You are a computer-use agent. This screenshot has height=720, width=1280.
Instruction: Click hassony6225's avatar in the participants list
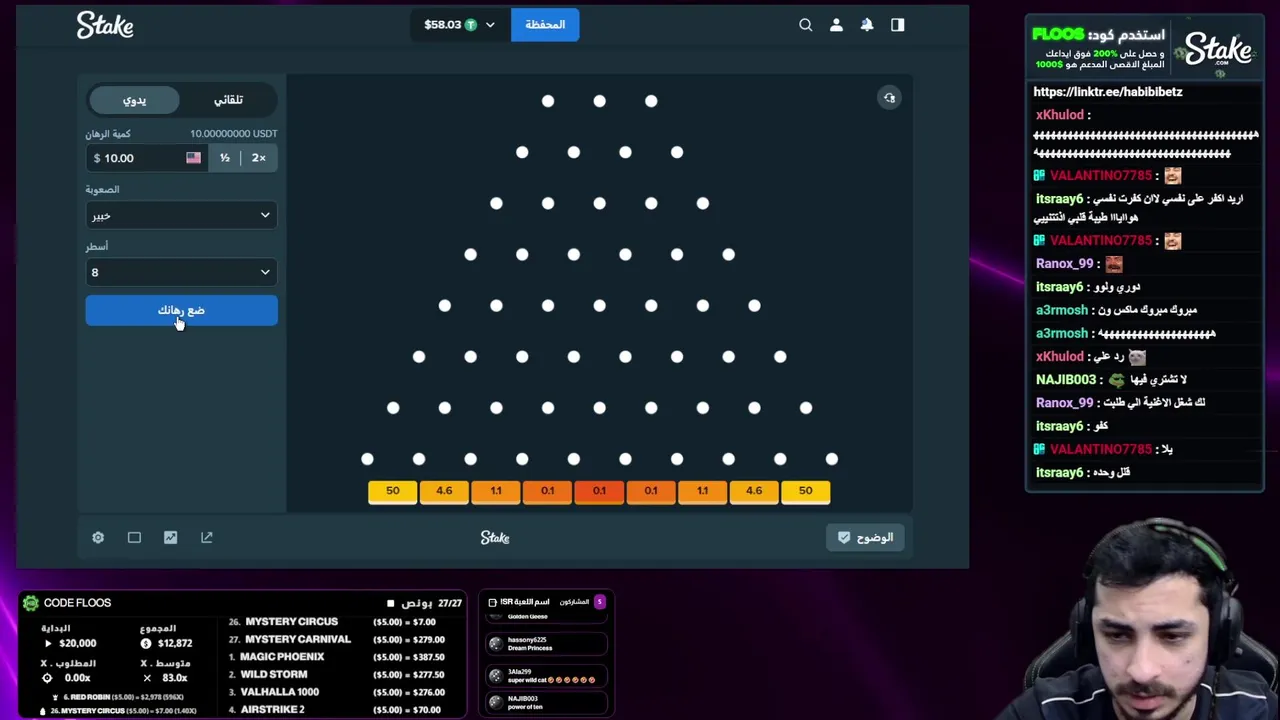pos(495,644)
